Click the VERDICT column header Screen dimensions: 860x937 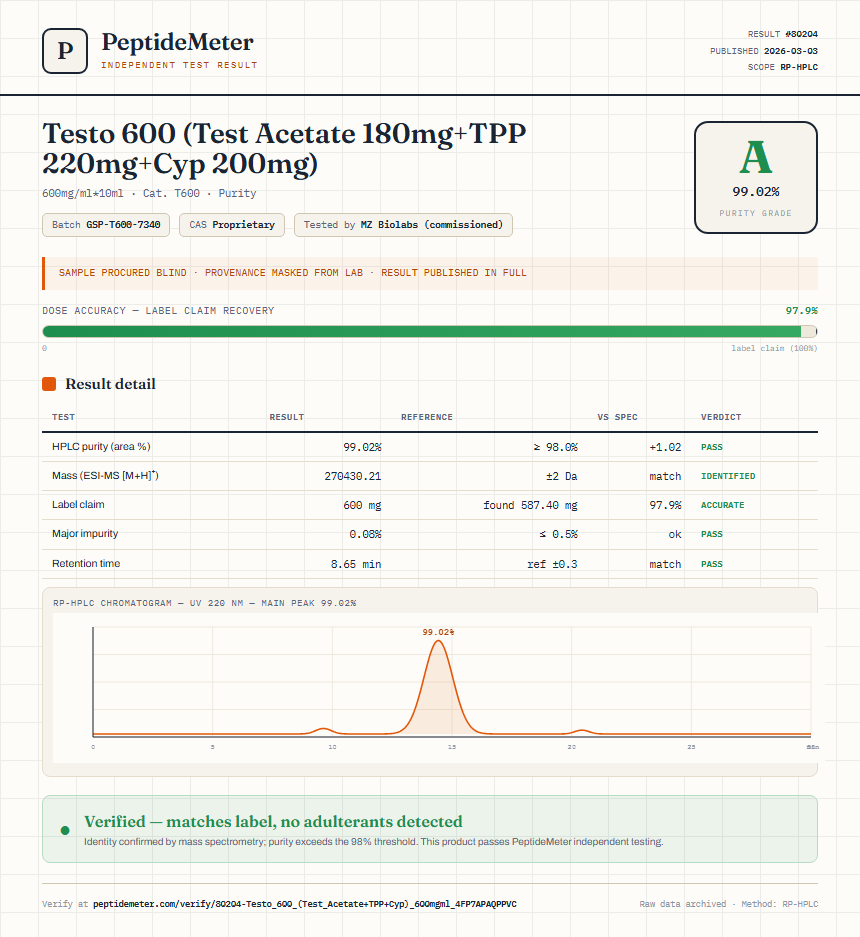(x=721, y=417)
